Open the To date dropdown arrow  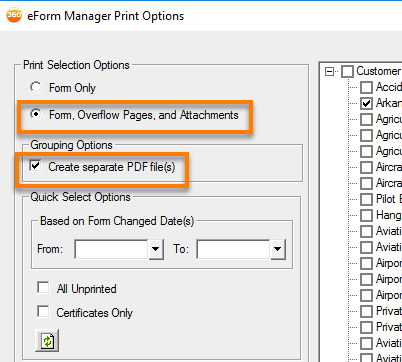click(278, 249)
